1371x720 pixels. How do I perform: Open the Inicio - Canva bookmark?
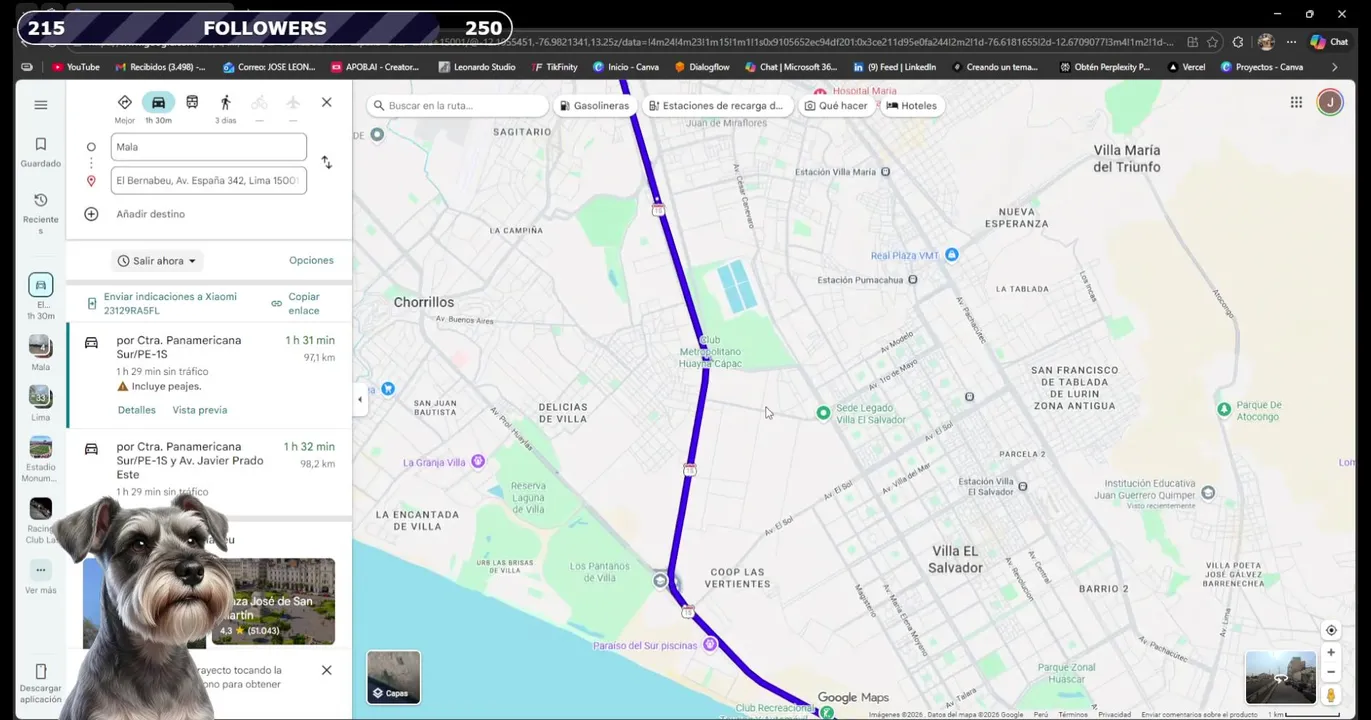click(x=626, y=67)
